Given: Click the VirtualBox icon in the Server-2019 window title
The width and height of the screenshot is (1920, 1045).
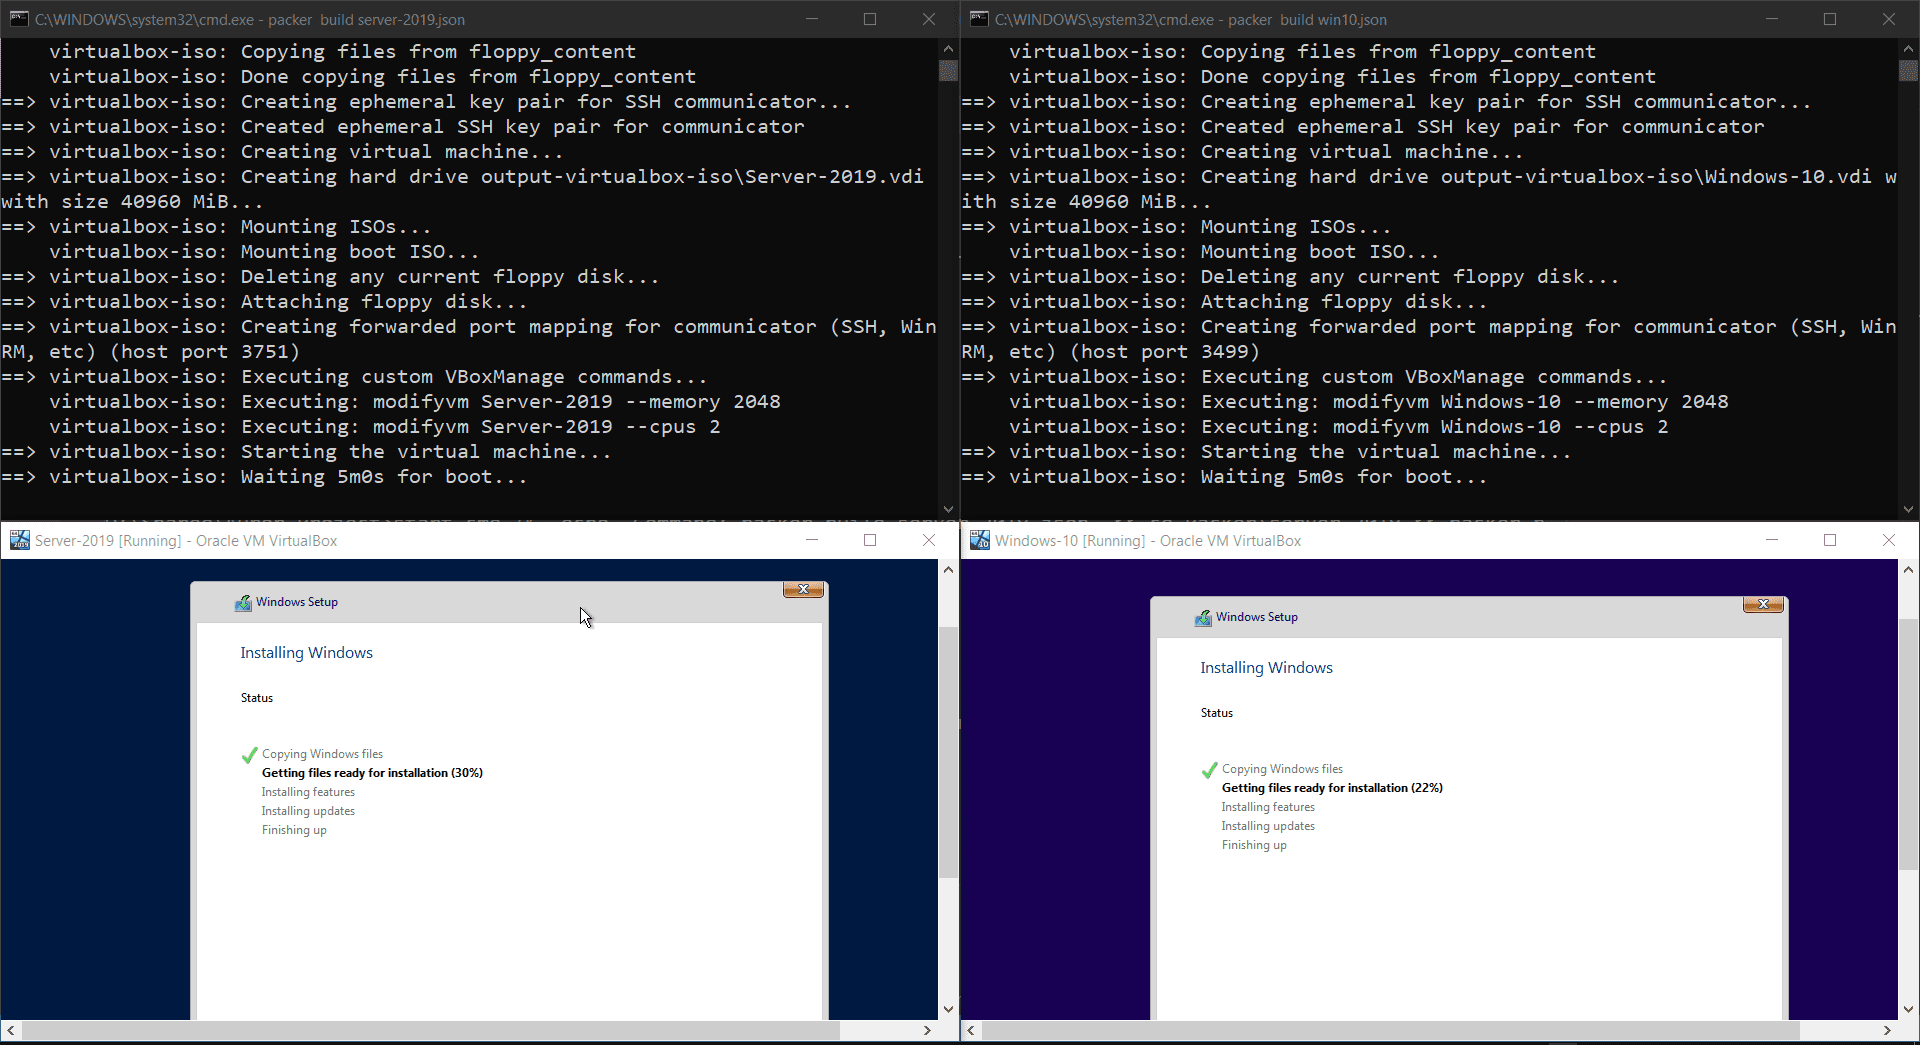Looking at the screenshot, I should [19, 541].
